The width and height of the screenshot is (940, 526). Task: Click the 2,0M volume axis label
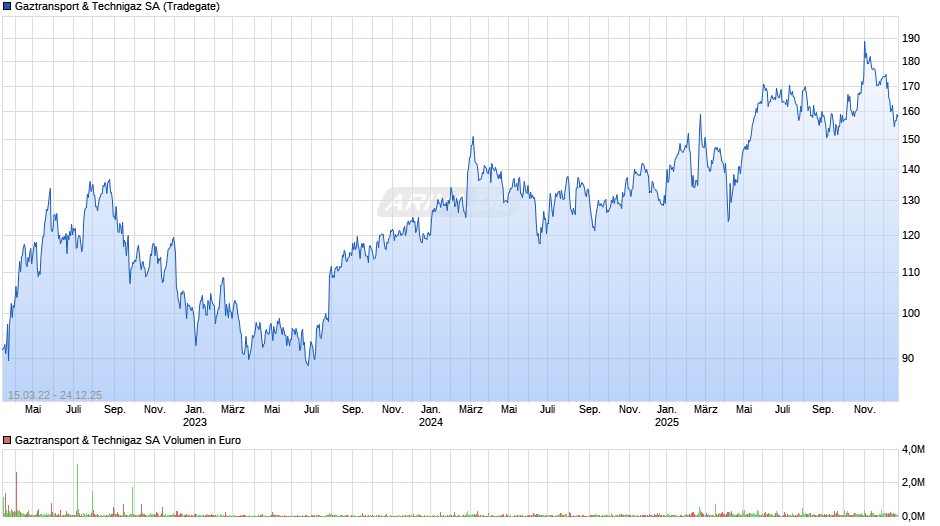tap(913, 482)
